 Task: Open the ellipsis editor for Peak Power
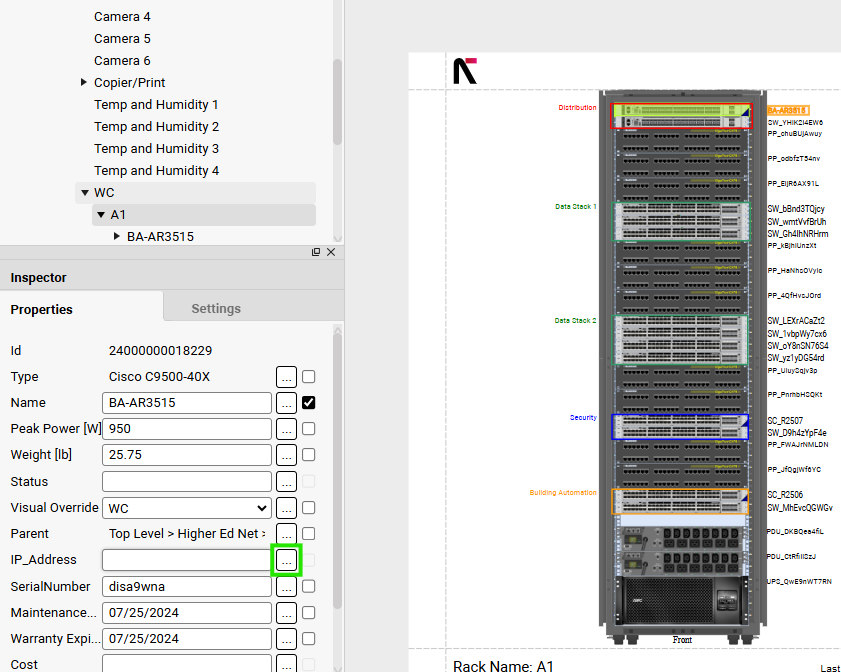tap(286, 429)
